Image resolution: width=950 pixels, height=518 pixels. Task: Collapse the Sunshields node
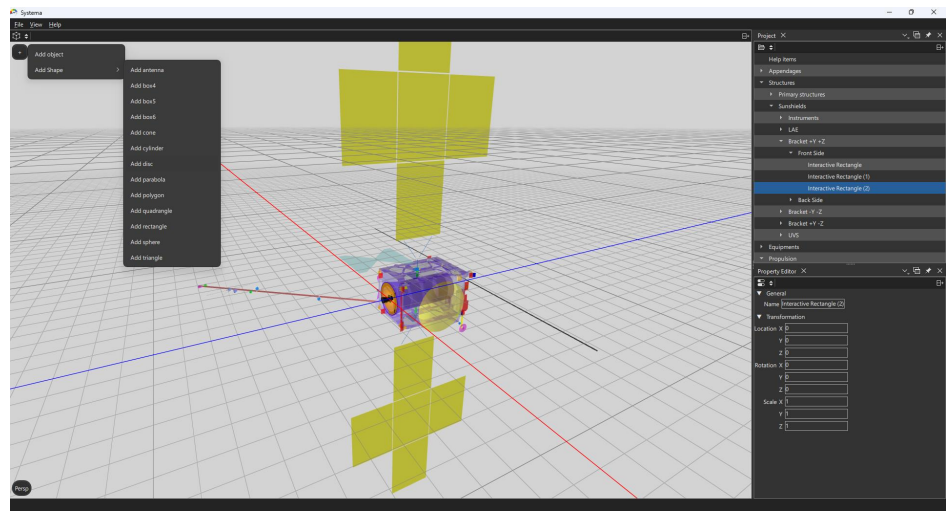pos(771,106)
